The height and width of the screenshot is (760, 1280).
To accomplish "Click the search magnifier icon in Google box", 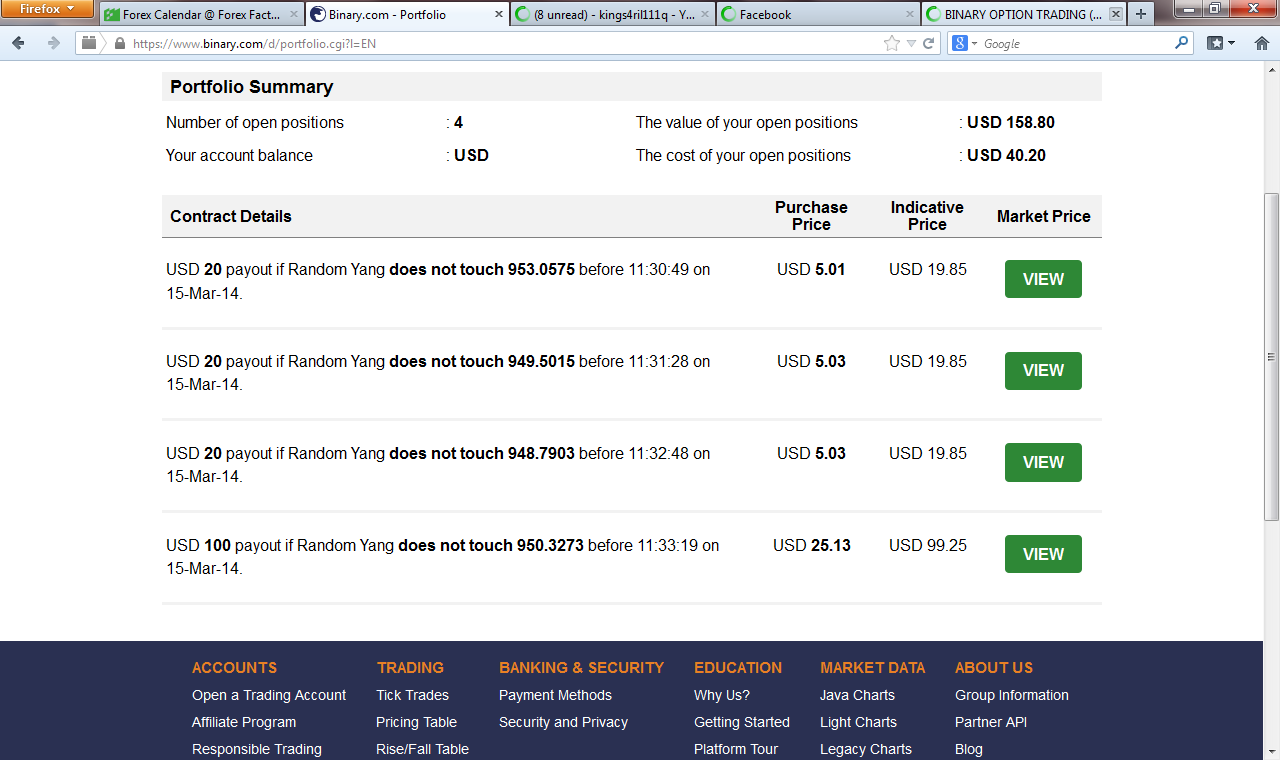I will [1181, 43].
